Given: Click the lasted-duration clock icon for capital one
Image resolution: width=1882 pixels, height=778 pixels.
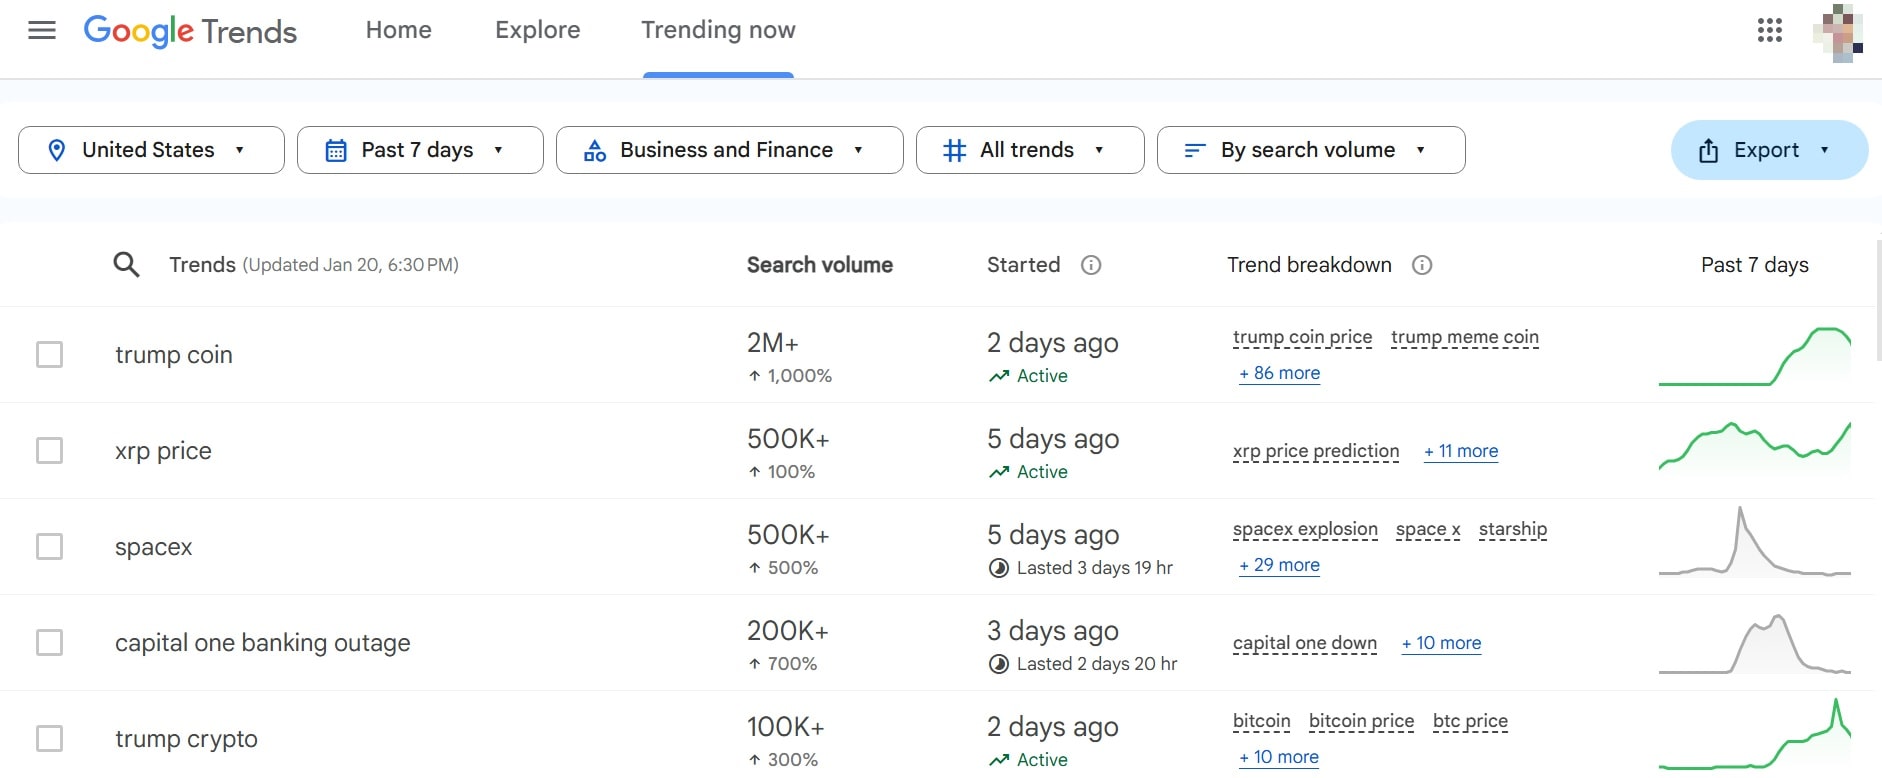Looking at the screenshot, I should (998, 664).
